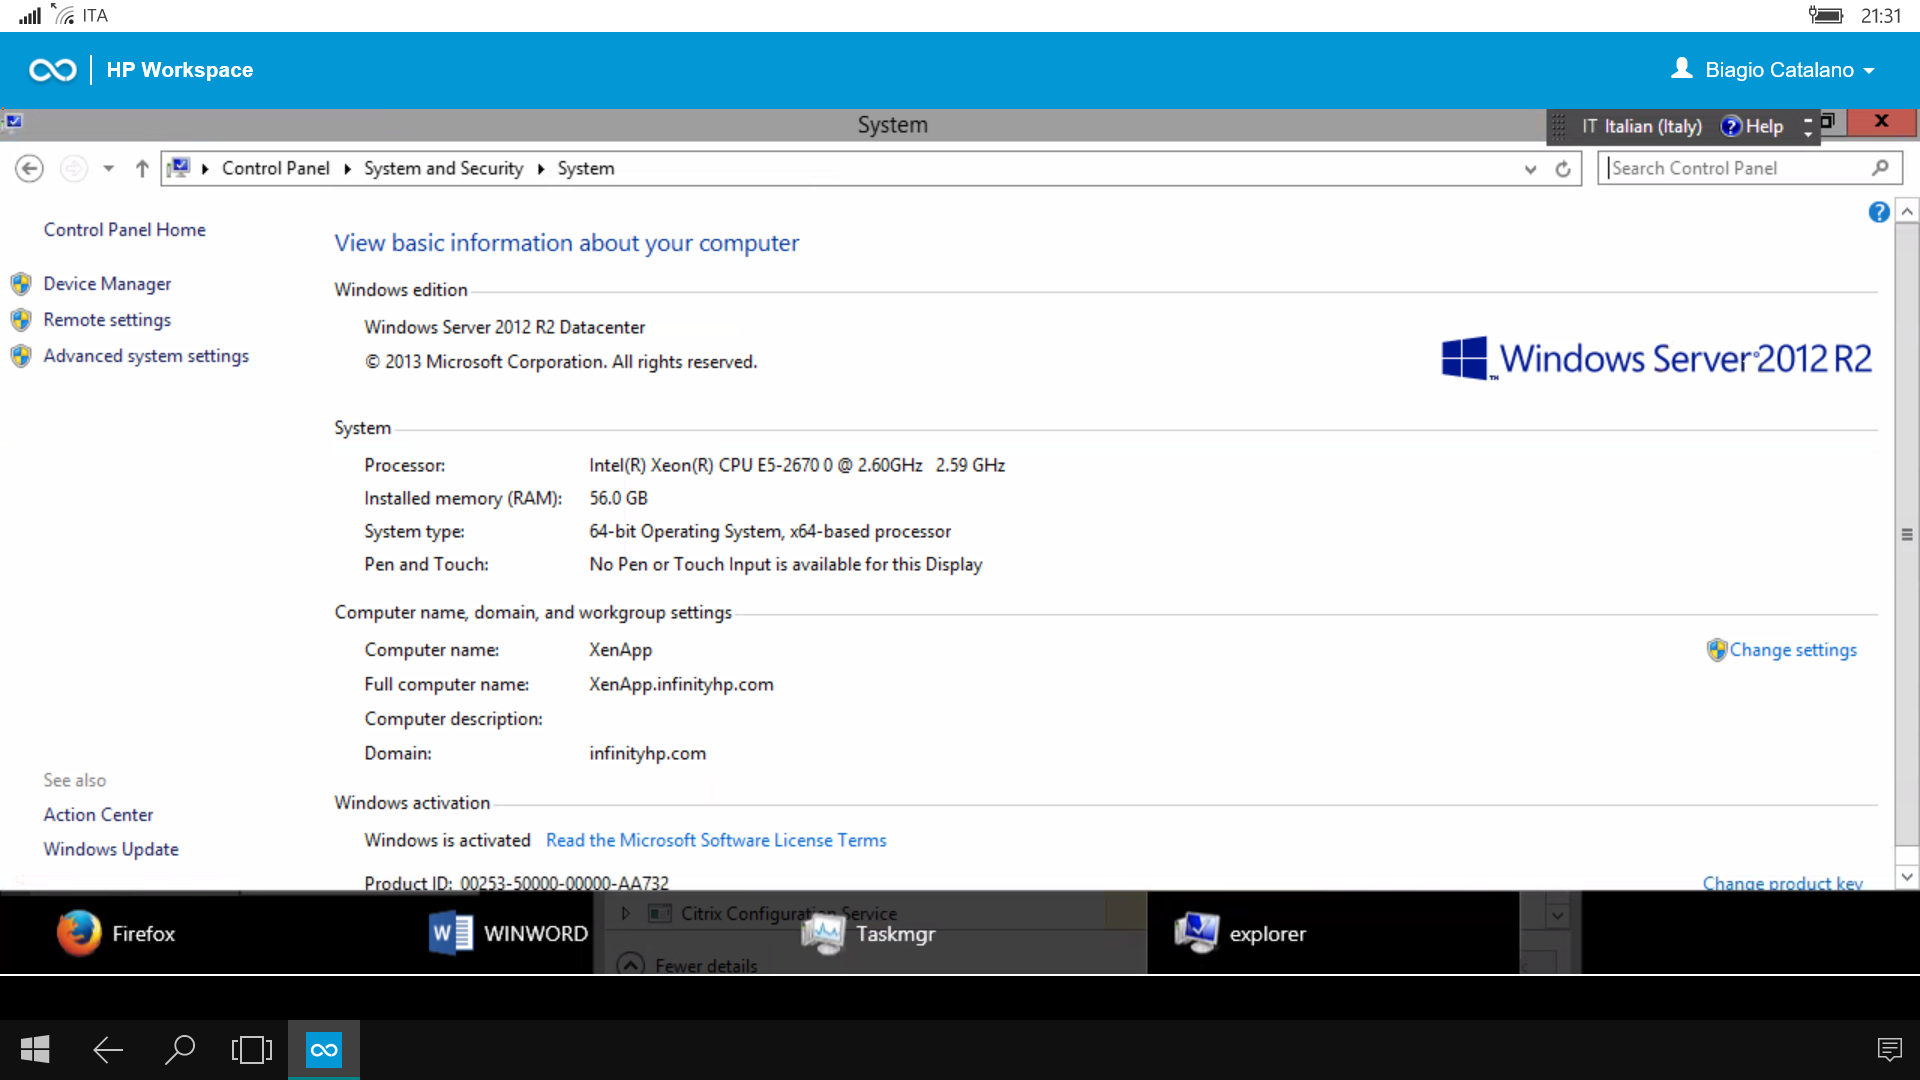The width and height of the screenshot is (1920, 1080).
Task: Click the forward navigation arrow
Action: point(73,169)
